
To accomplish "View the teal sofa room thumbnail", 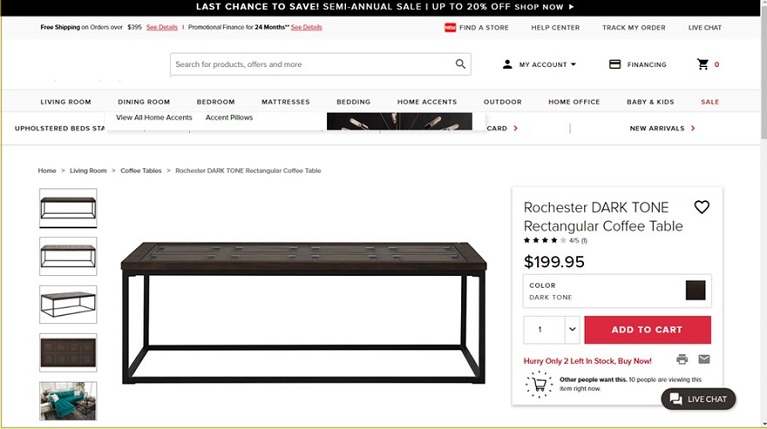I will [68, 401].
